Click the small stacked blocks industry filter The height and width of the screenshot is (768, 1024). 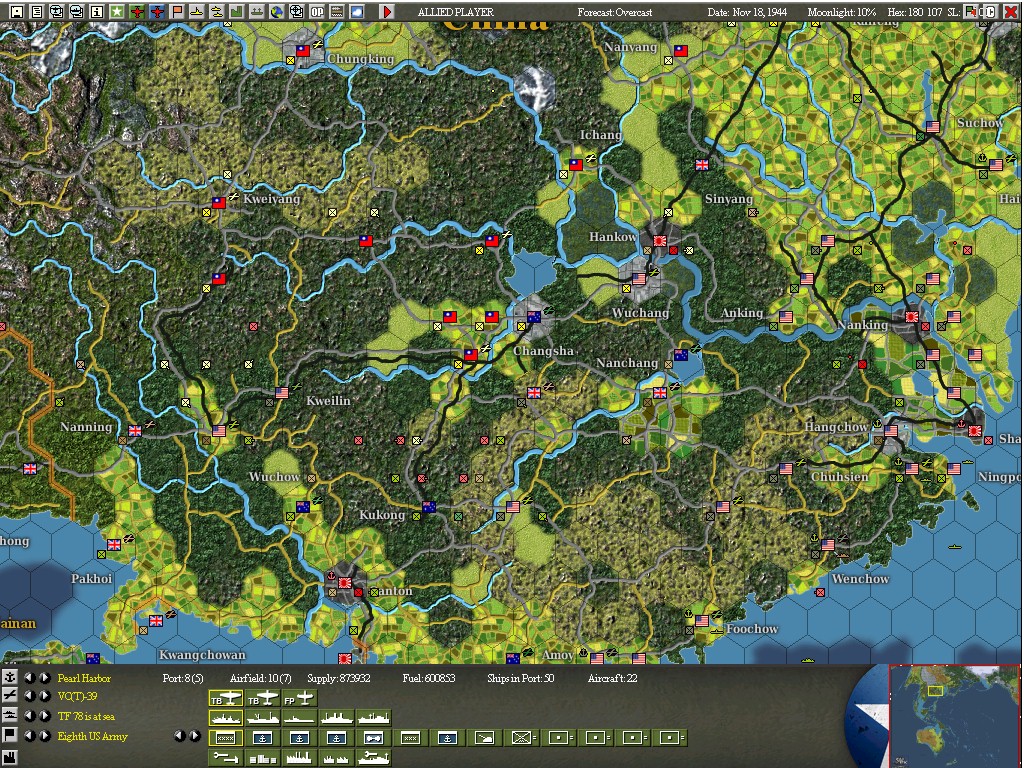(x=263, y=758)
